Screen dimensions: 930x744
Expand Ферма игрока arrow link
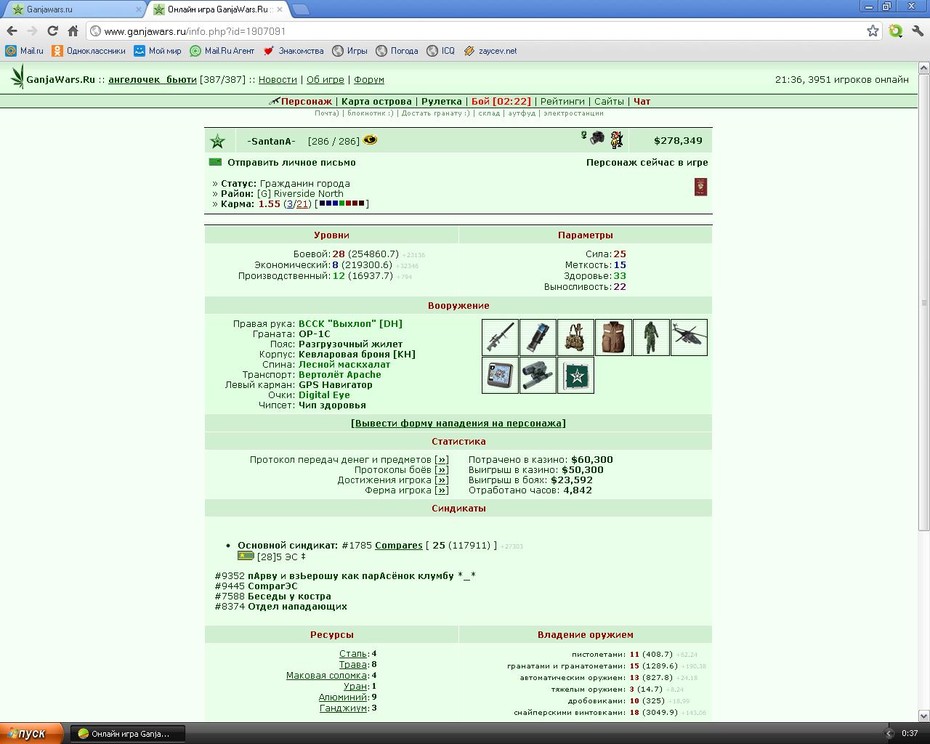[442, 490]
